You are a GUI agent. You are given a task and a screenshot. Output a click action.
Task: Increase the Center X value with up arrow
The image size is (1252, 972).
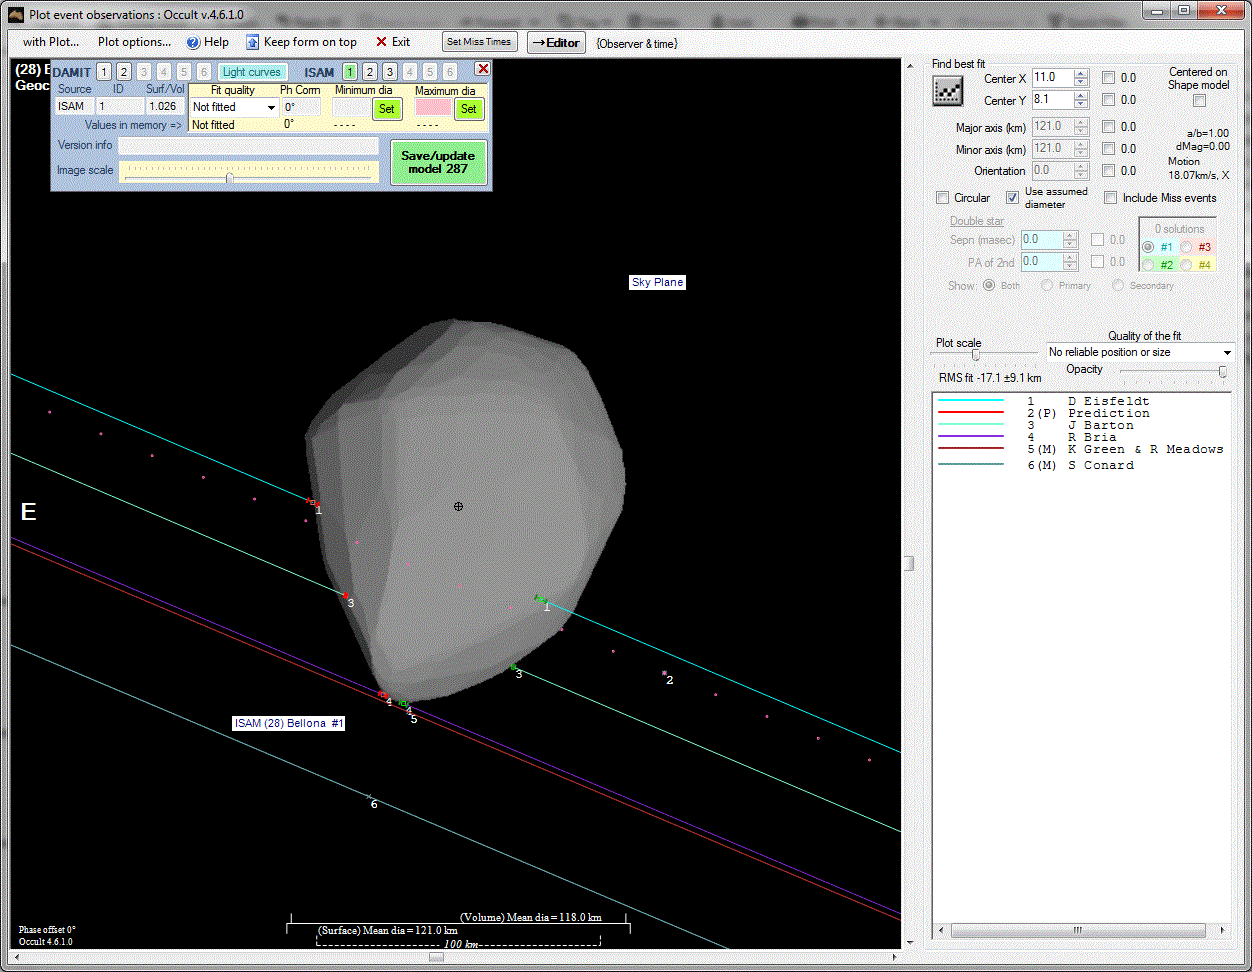1081,73
